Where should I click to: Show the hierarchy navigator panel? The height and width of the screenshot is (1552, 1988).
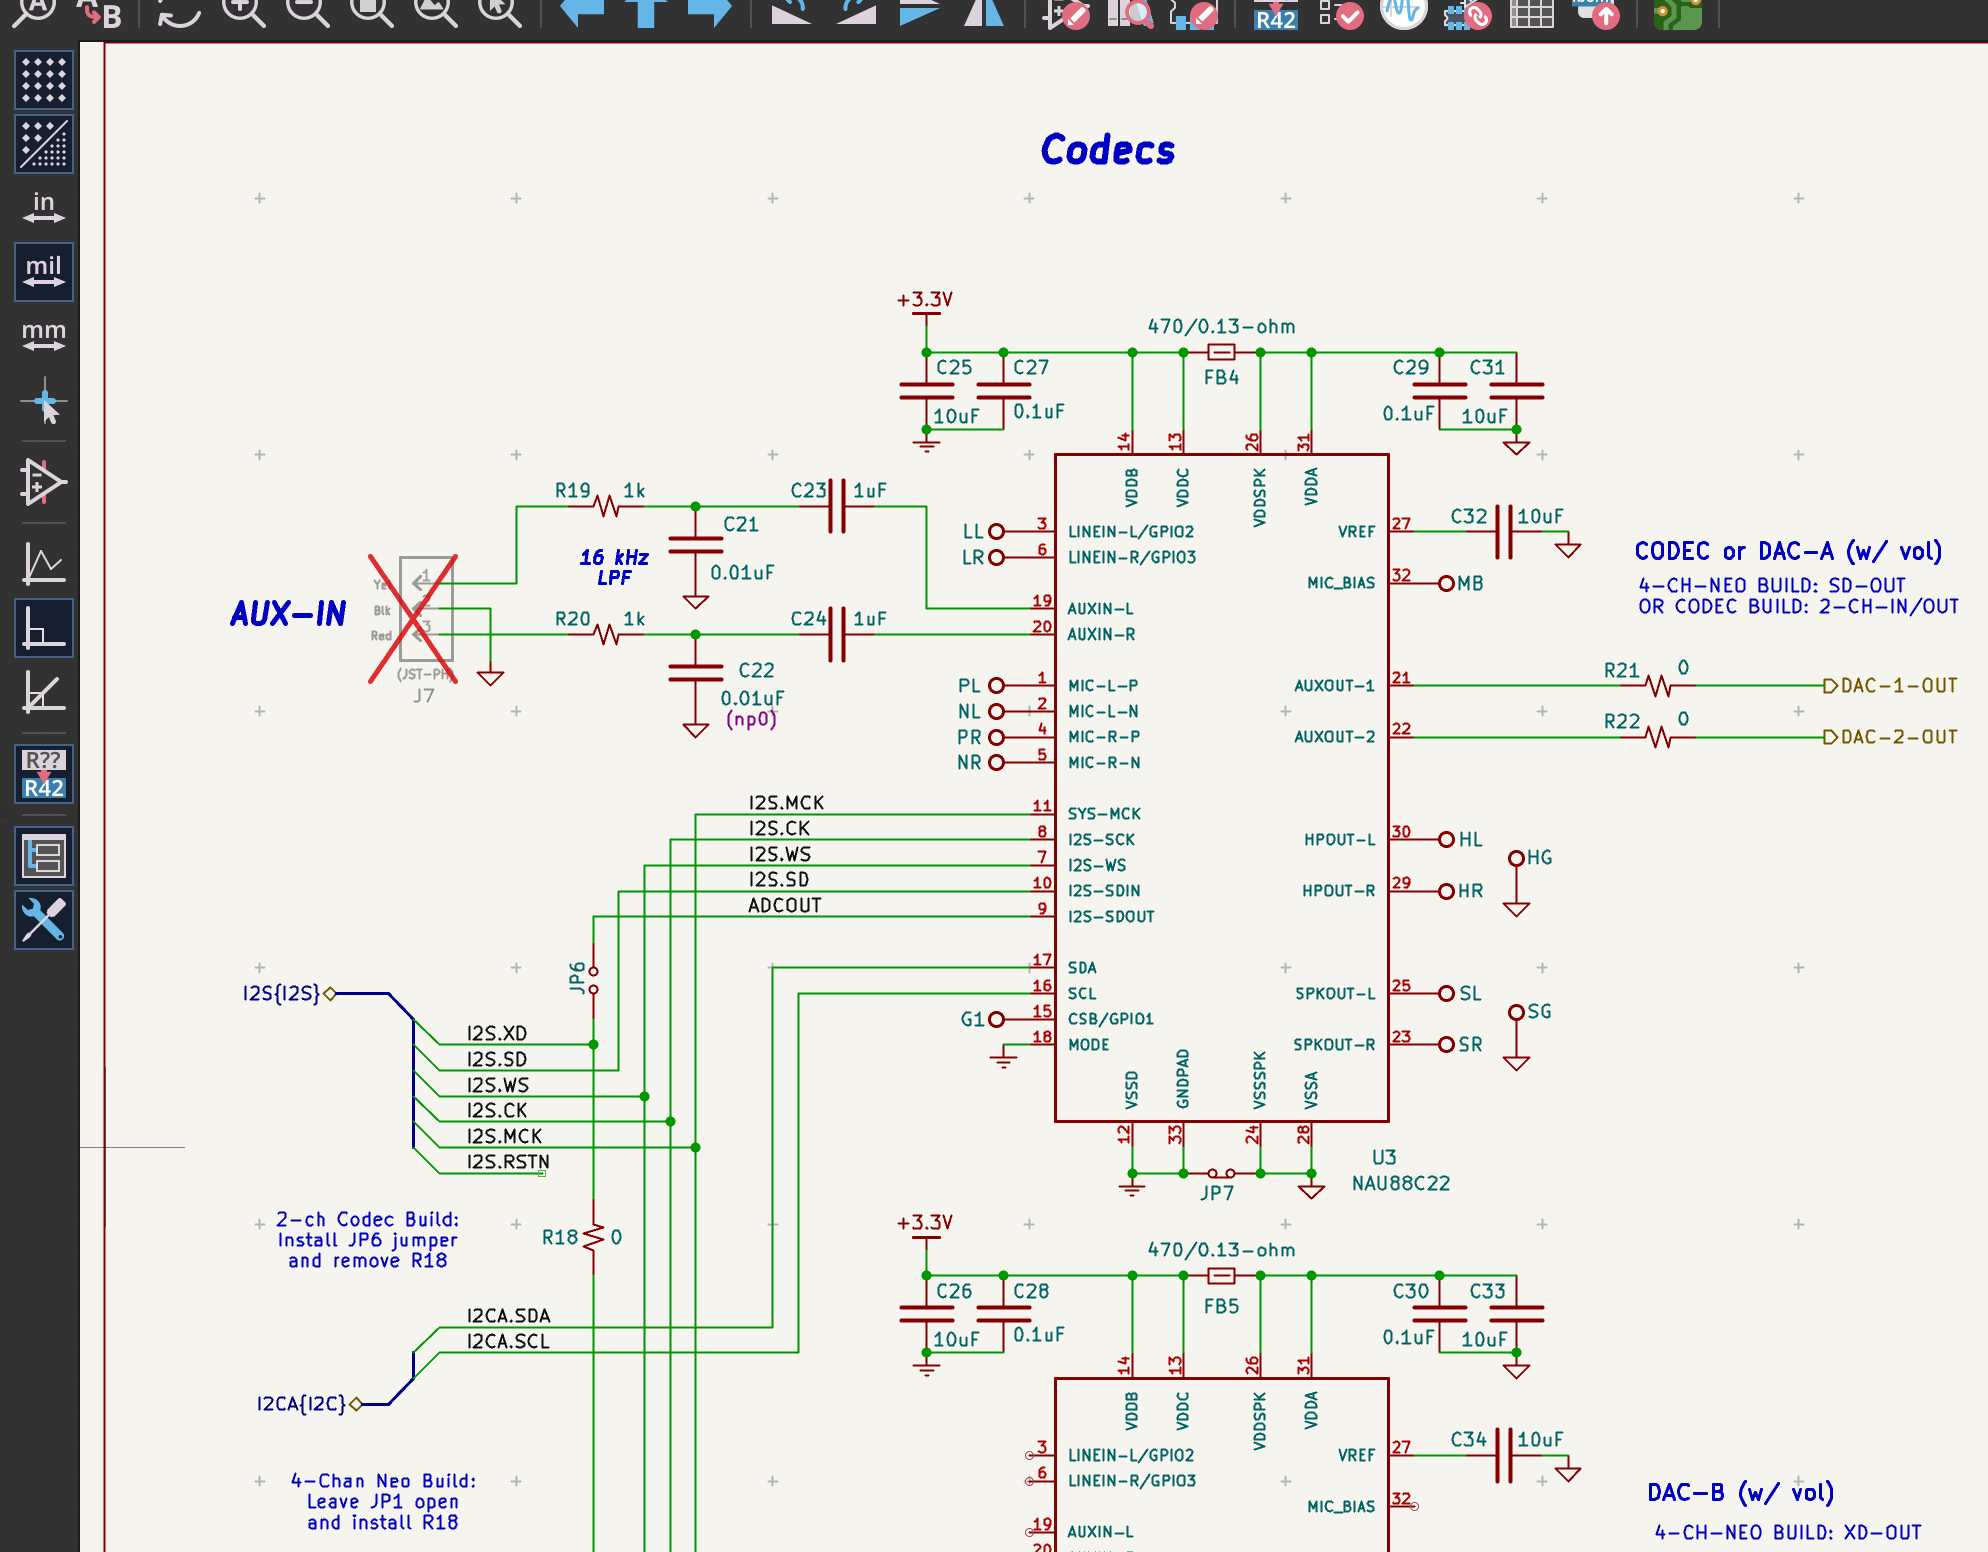pyautogui.click(x=44, y=857)
